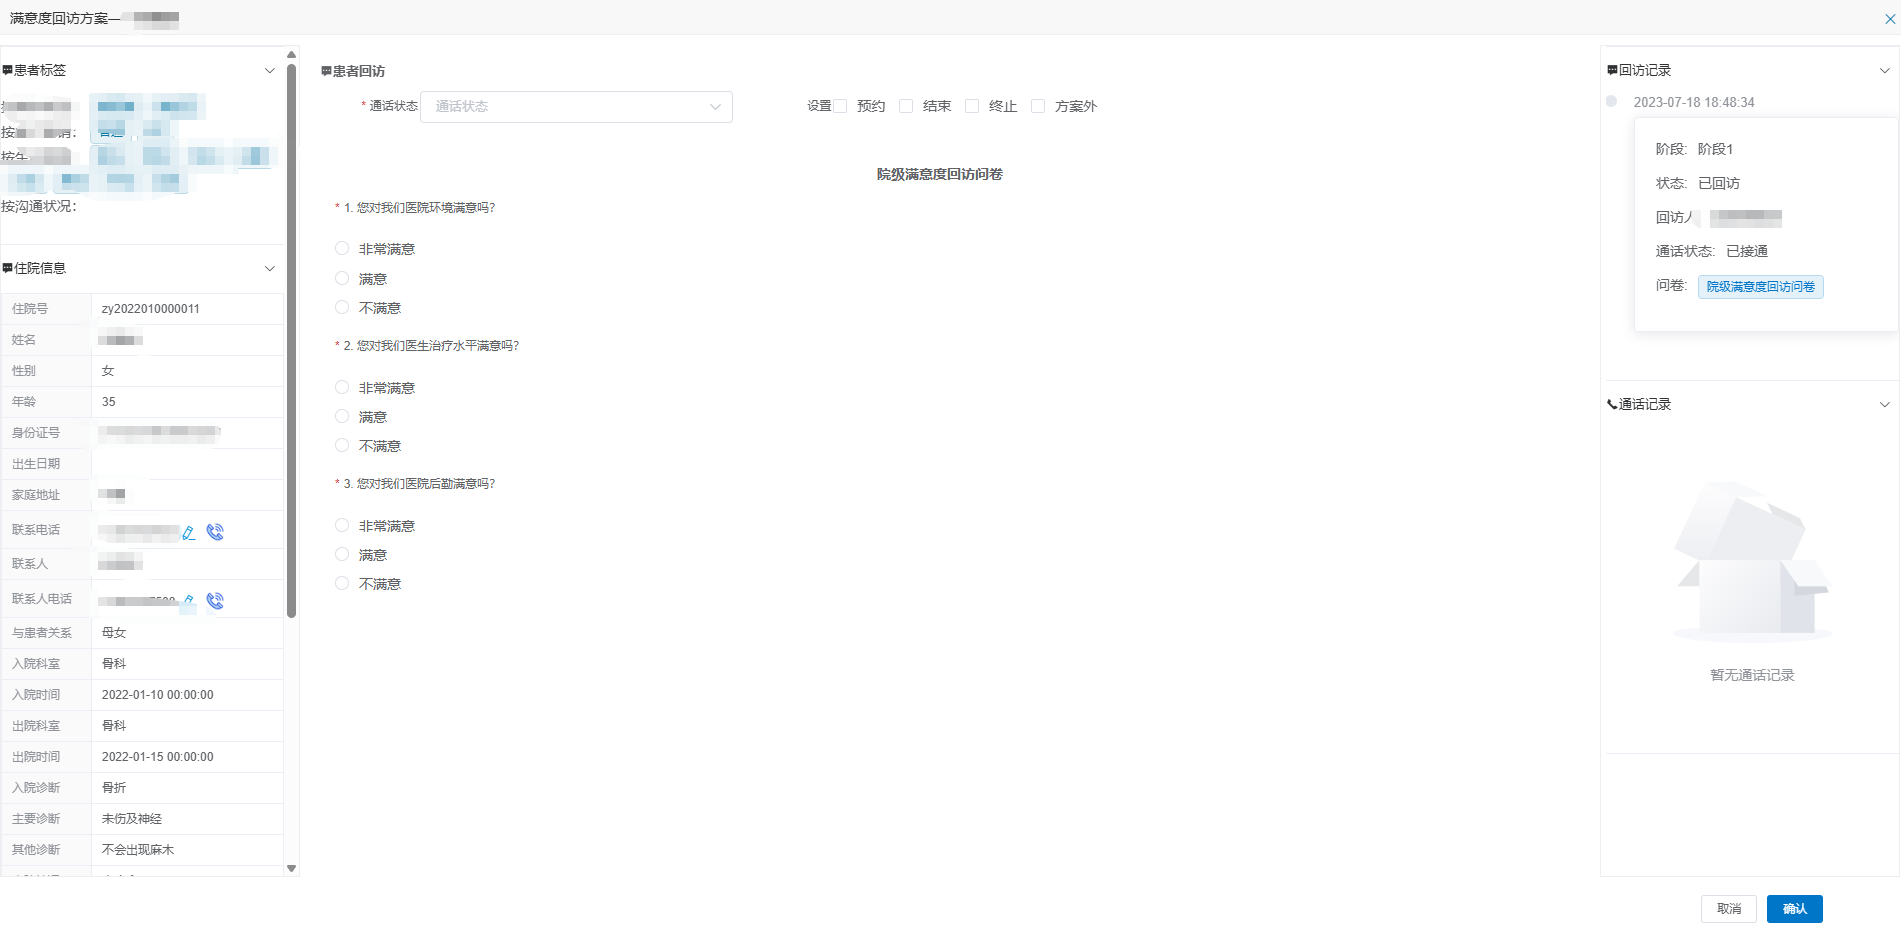Click the call icon beside 联系电话

tap(215, 532)
